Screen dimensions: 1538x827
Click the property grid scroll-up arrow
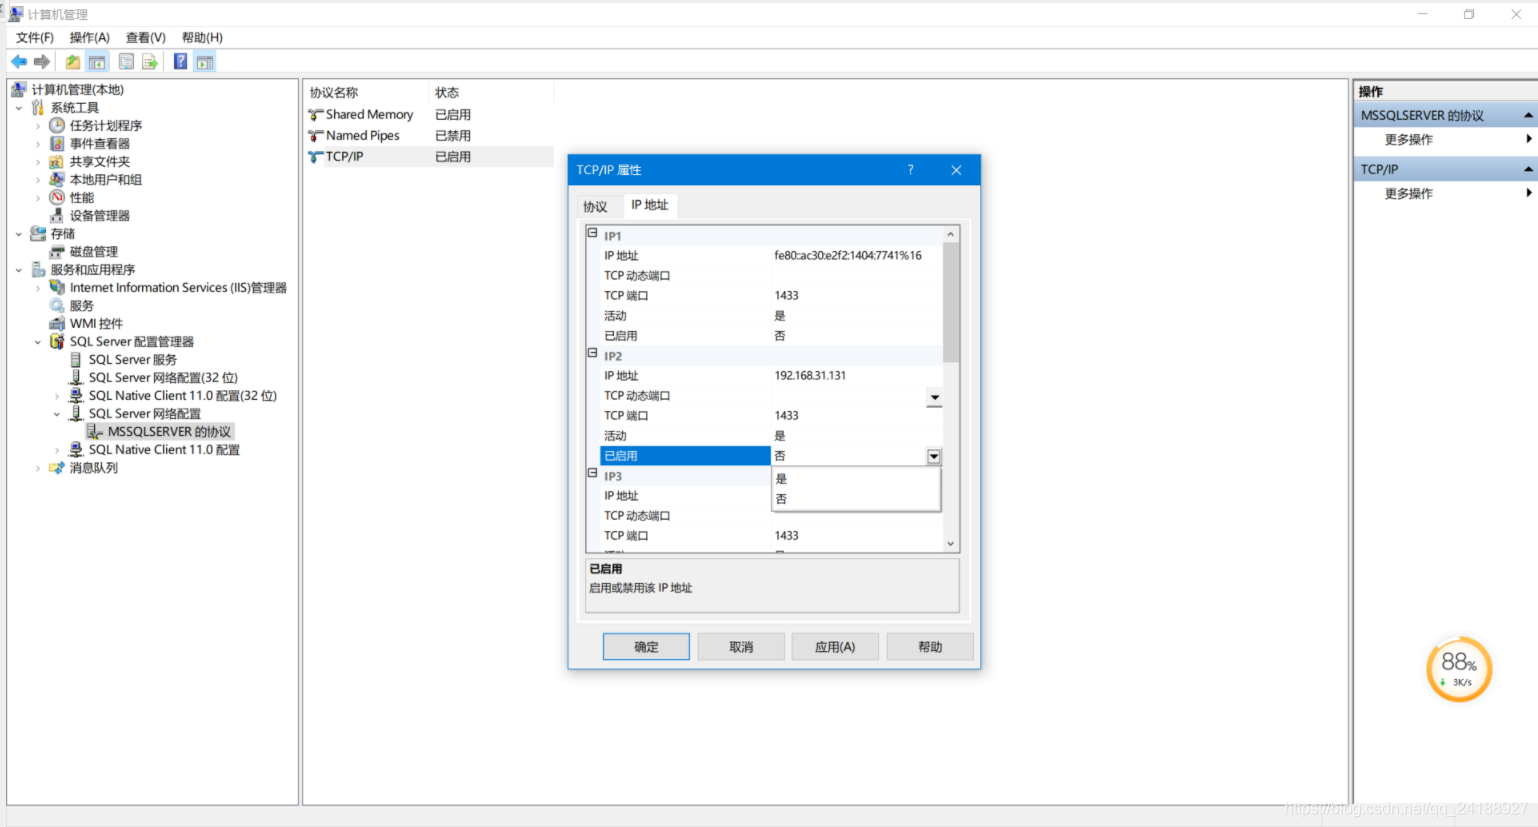click(951, 234)
